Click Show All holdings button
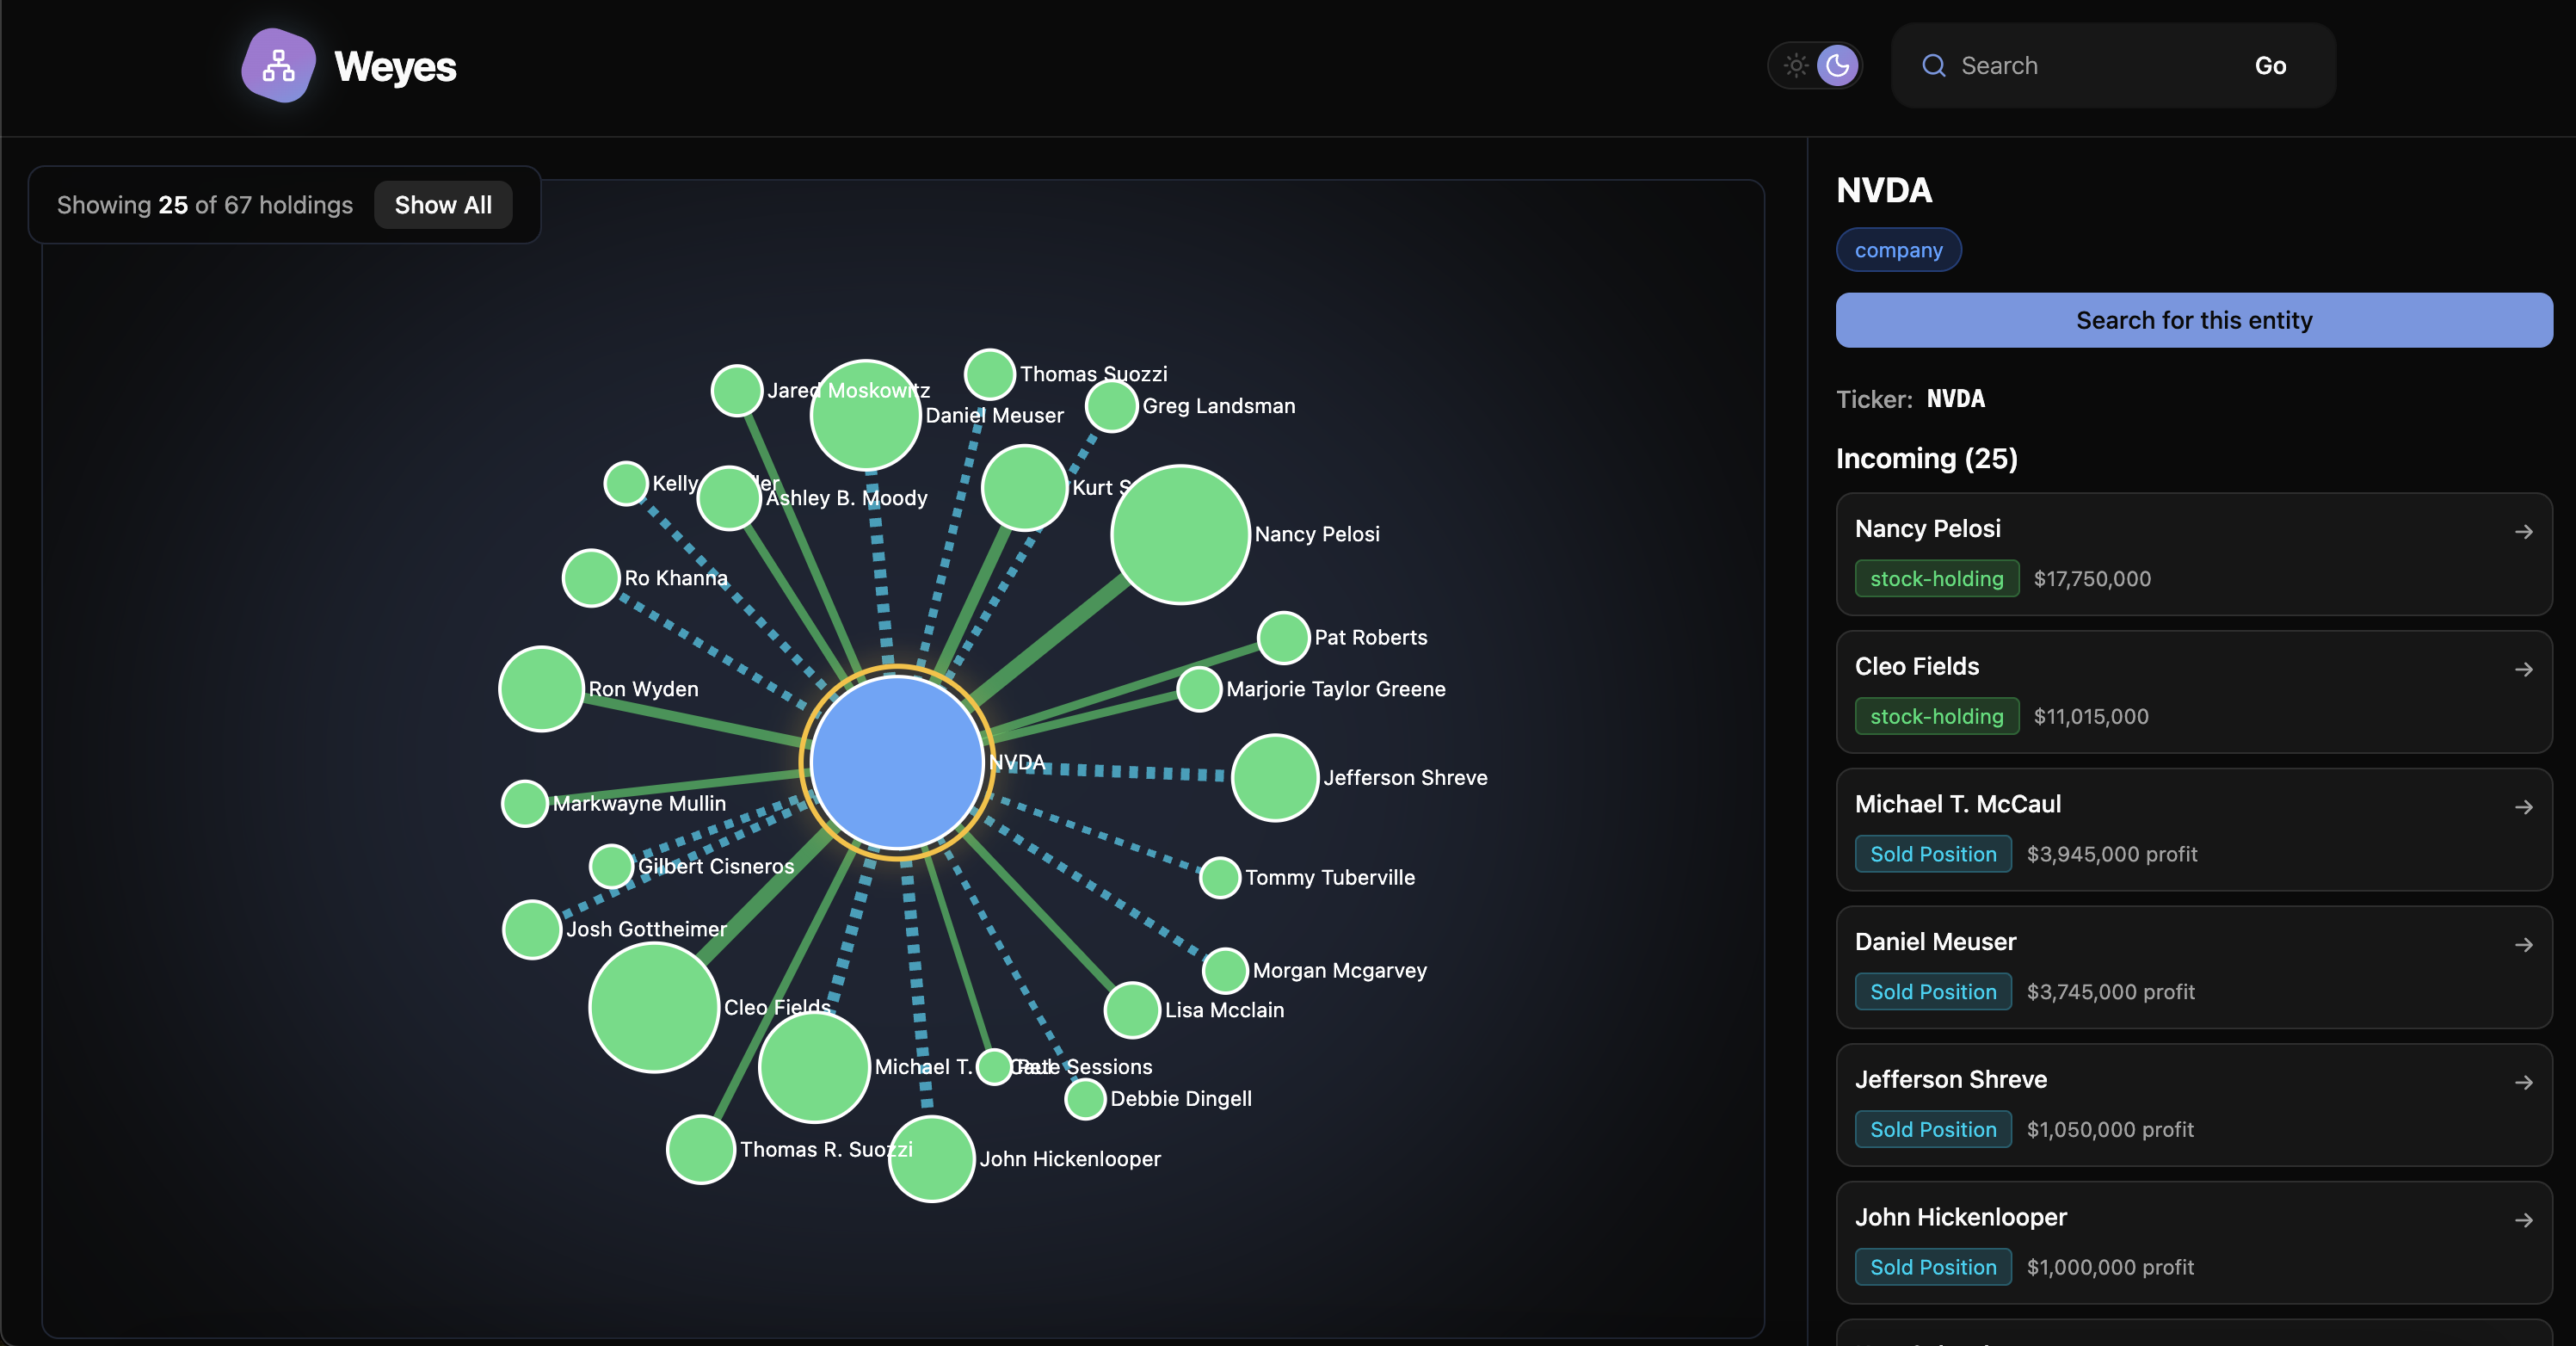Screen dimensions: 2576x1346 [x=443, y=205]
